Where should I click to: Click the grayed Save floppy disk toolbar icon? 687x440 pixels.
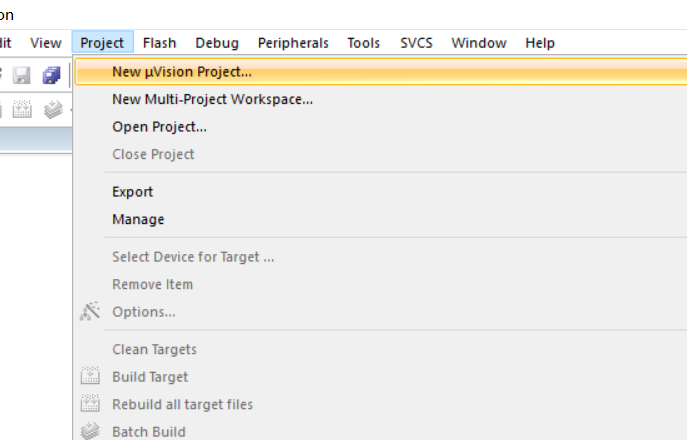[21, 75]
